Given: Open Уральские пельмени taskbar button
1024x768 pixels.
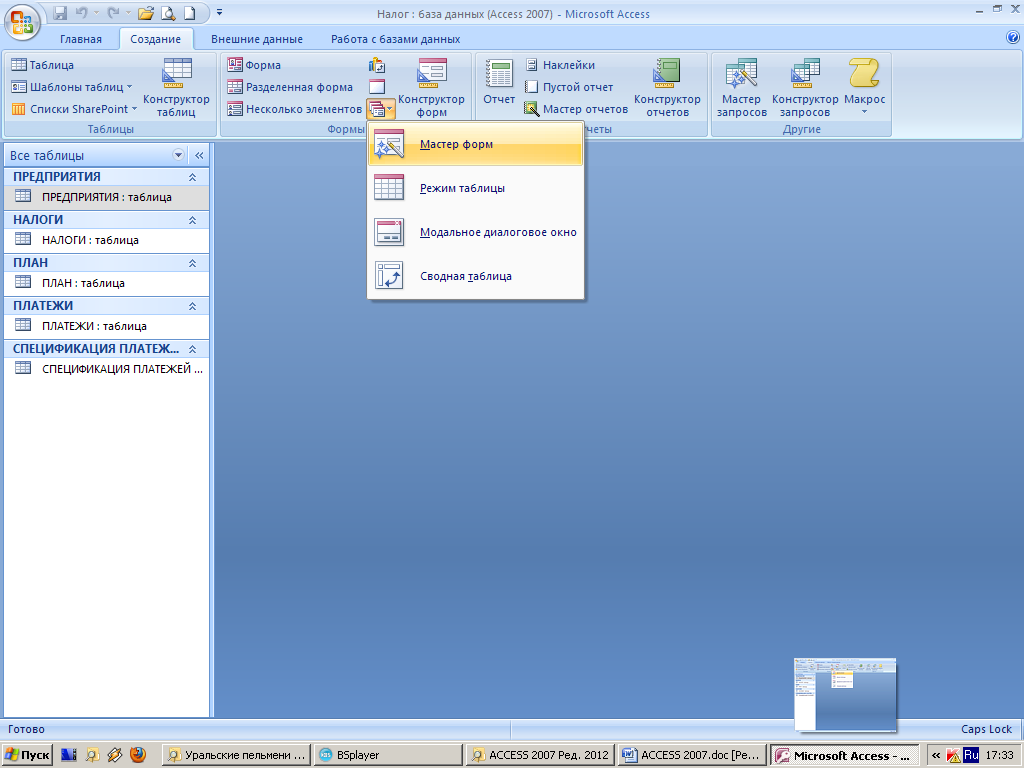Looking at the screenshot, I should [x=236, y=755].
